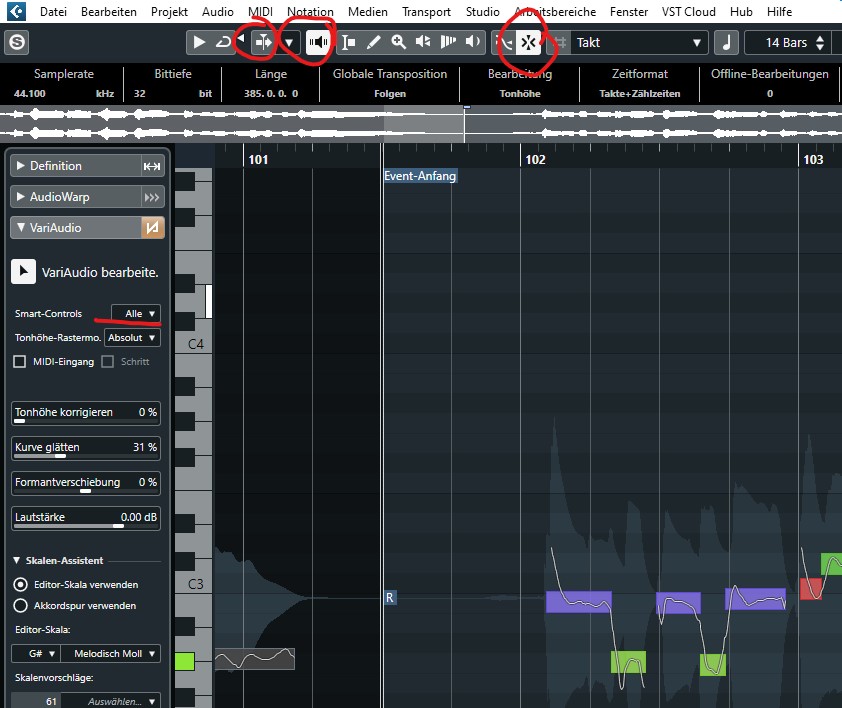Open the Projekt menu
The height and width of the screenshot is (708, 842).
[x=169, y=11]
